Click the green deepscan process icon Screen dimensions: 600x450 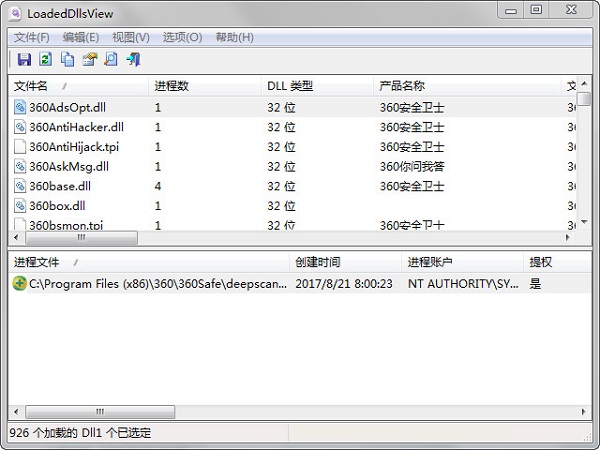click(19, 284)
